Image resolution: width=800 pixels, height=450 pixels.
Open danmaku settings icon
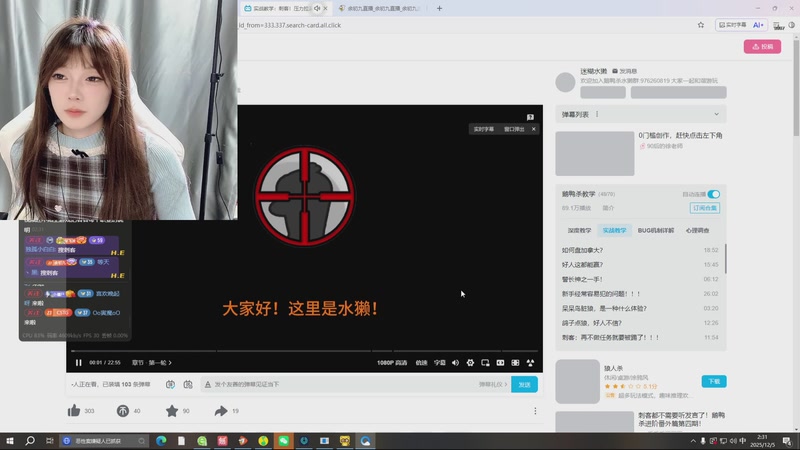point(188,384)
